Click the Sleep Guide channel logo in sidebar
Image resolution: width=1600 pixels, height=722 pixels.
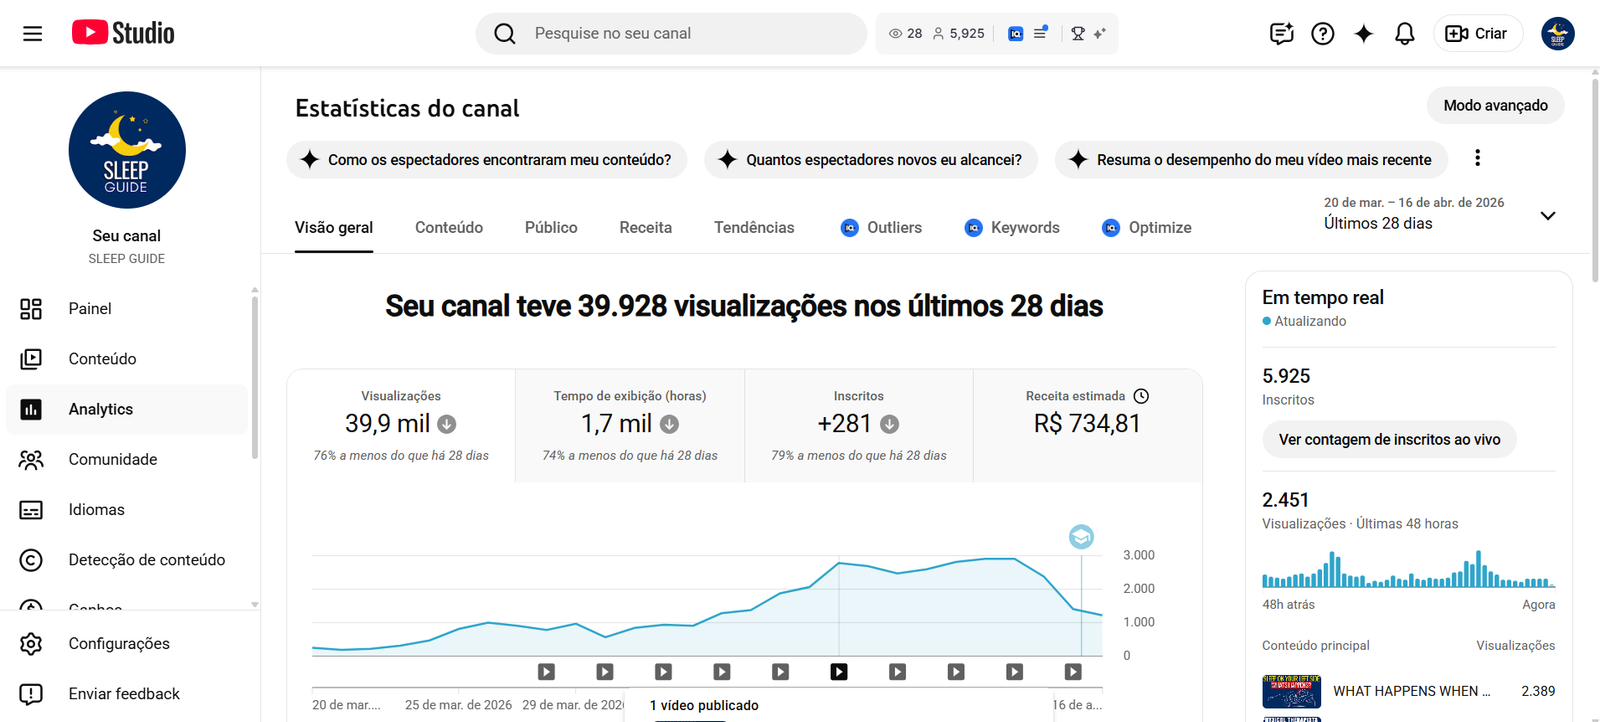click(x=127, y=150)
